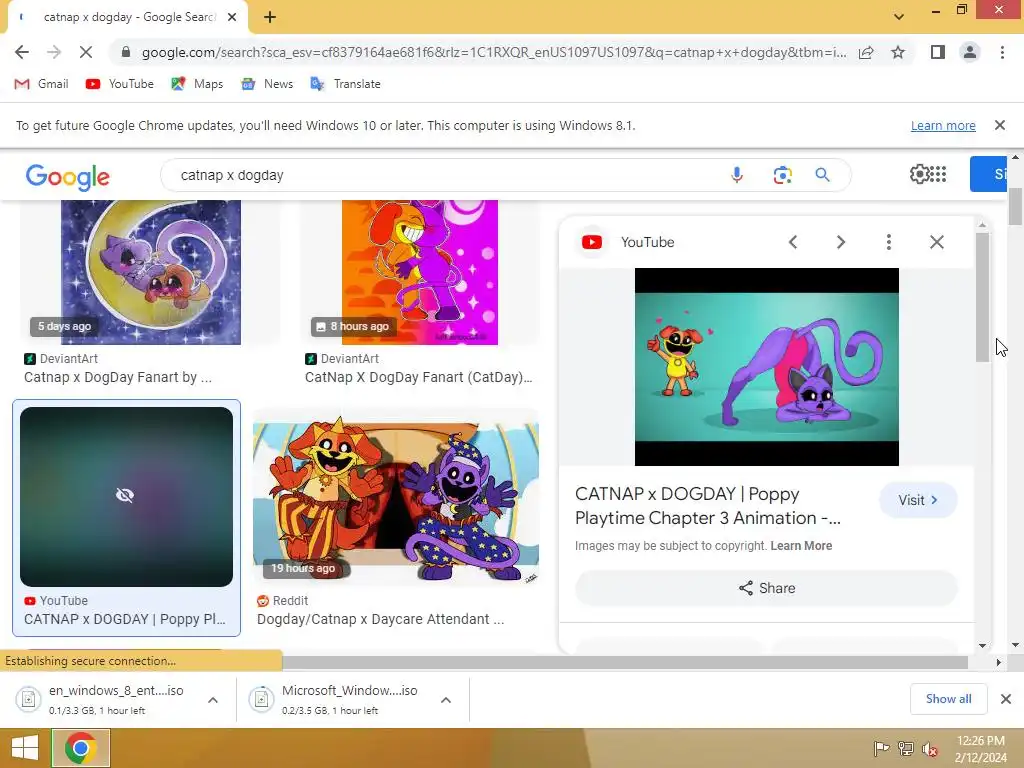Viewport: 1024px width, 768px height.
Task: Click the preview panel scrollbar thumb
Action: [x=982, y=297]
